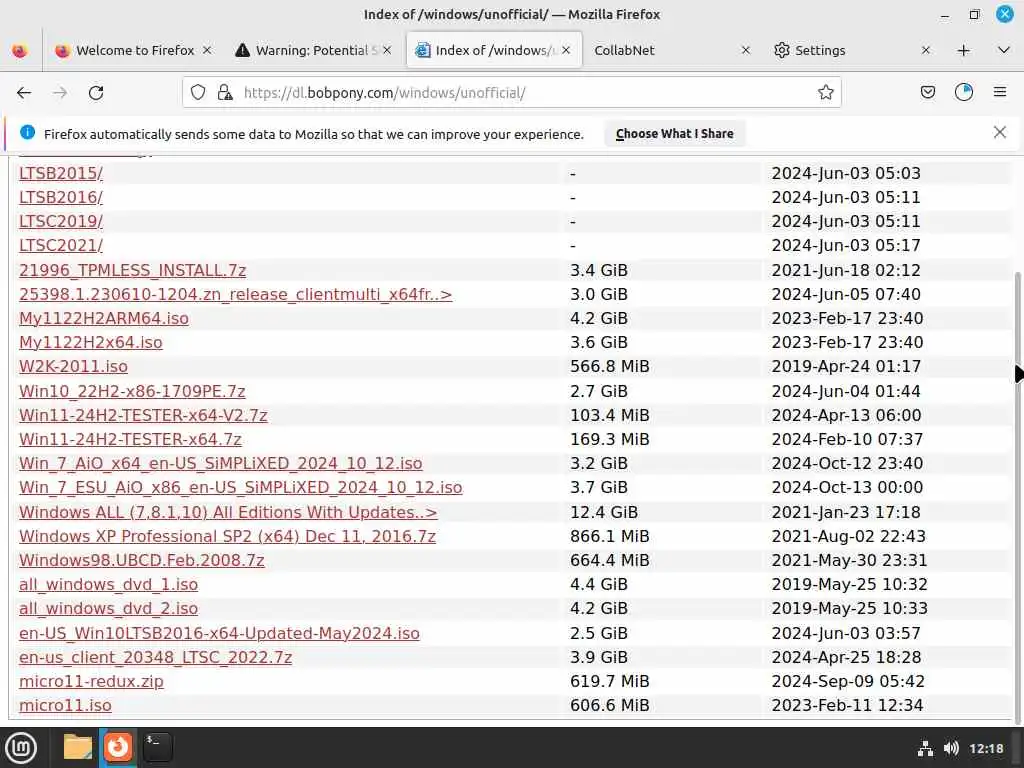Download Win11-24H2-TESTER-x64.7z
The width and height of the screenshot is (1024, 768).
tap(130, 440)
